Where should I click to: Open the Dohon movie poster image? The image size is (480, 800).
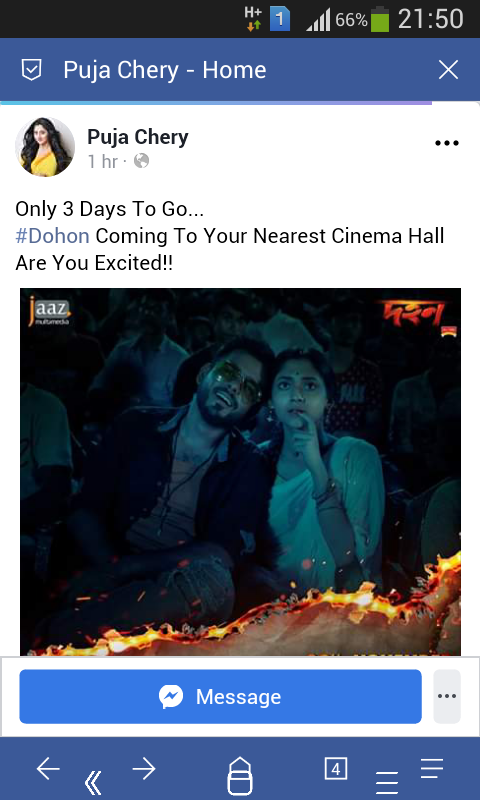[240, 472]
